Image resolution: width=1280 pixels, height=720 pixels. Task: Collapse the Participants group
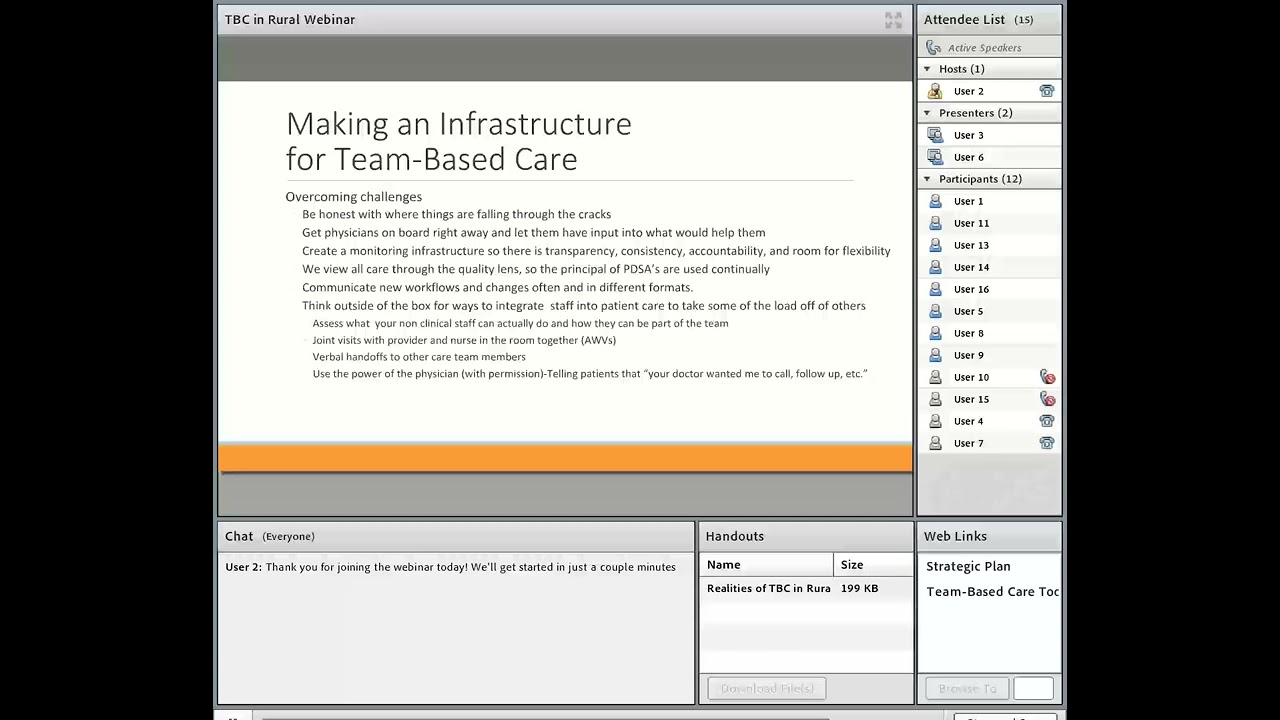click(x=927, y=179)
